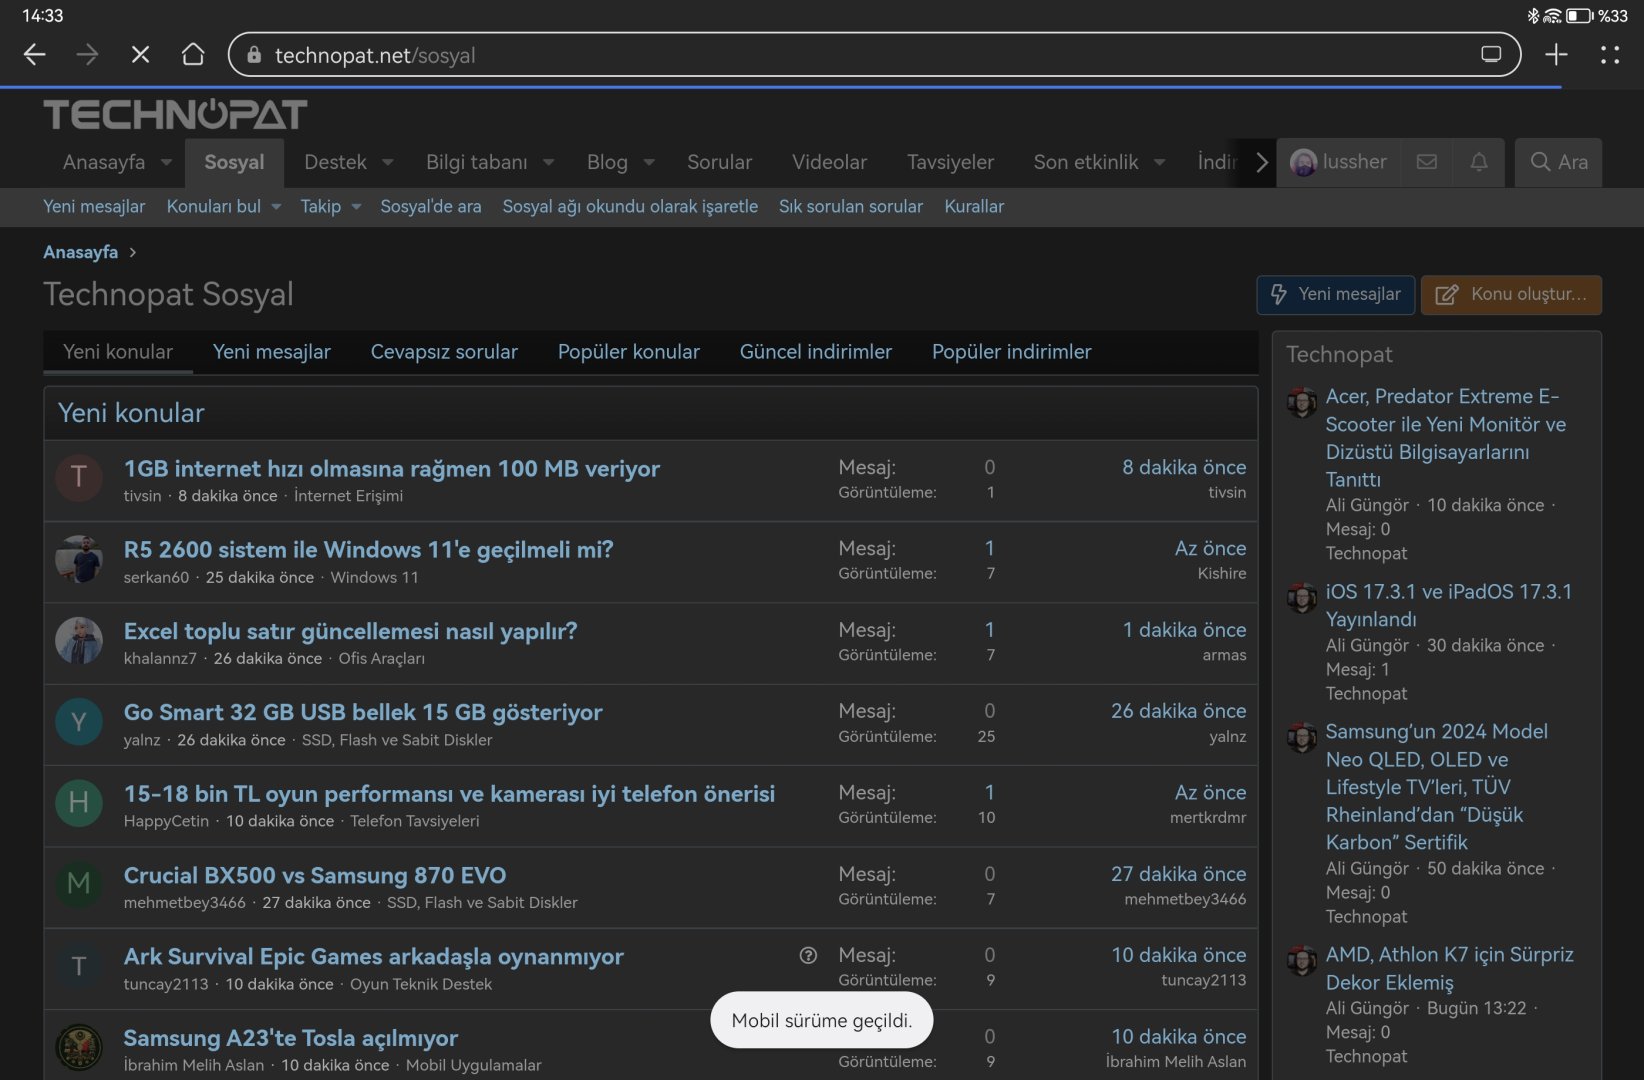Go back with the browser back arrow
The image size is (1644, 1080).
35,55
